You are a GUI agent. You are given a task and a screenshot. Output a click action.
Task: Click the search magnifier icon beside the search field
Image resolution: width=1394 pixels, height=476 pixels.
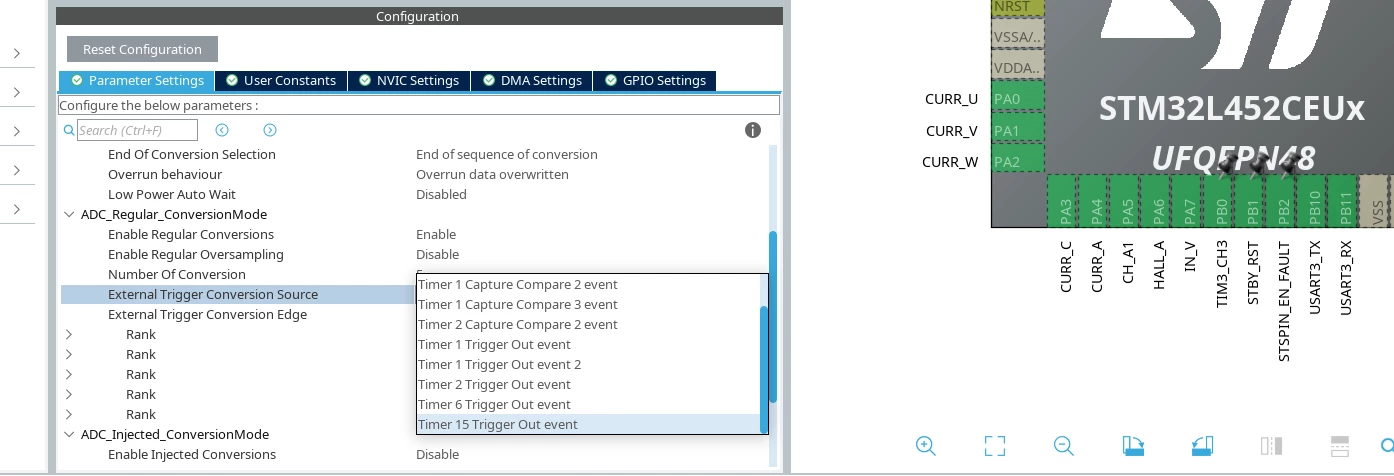coord(69,130)
